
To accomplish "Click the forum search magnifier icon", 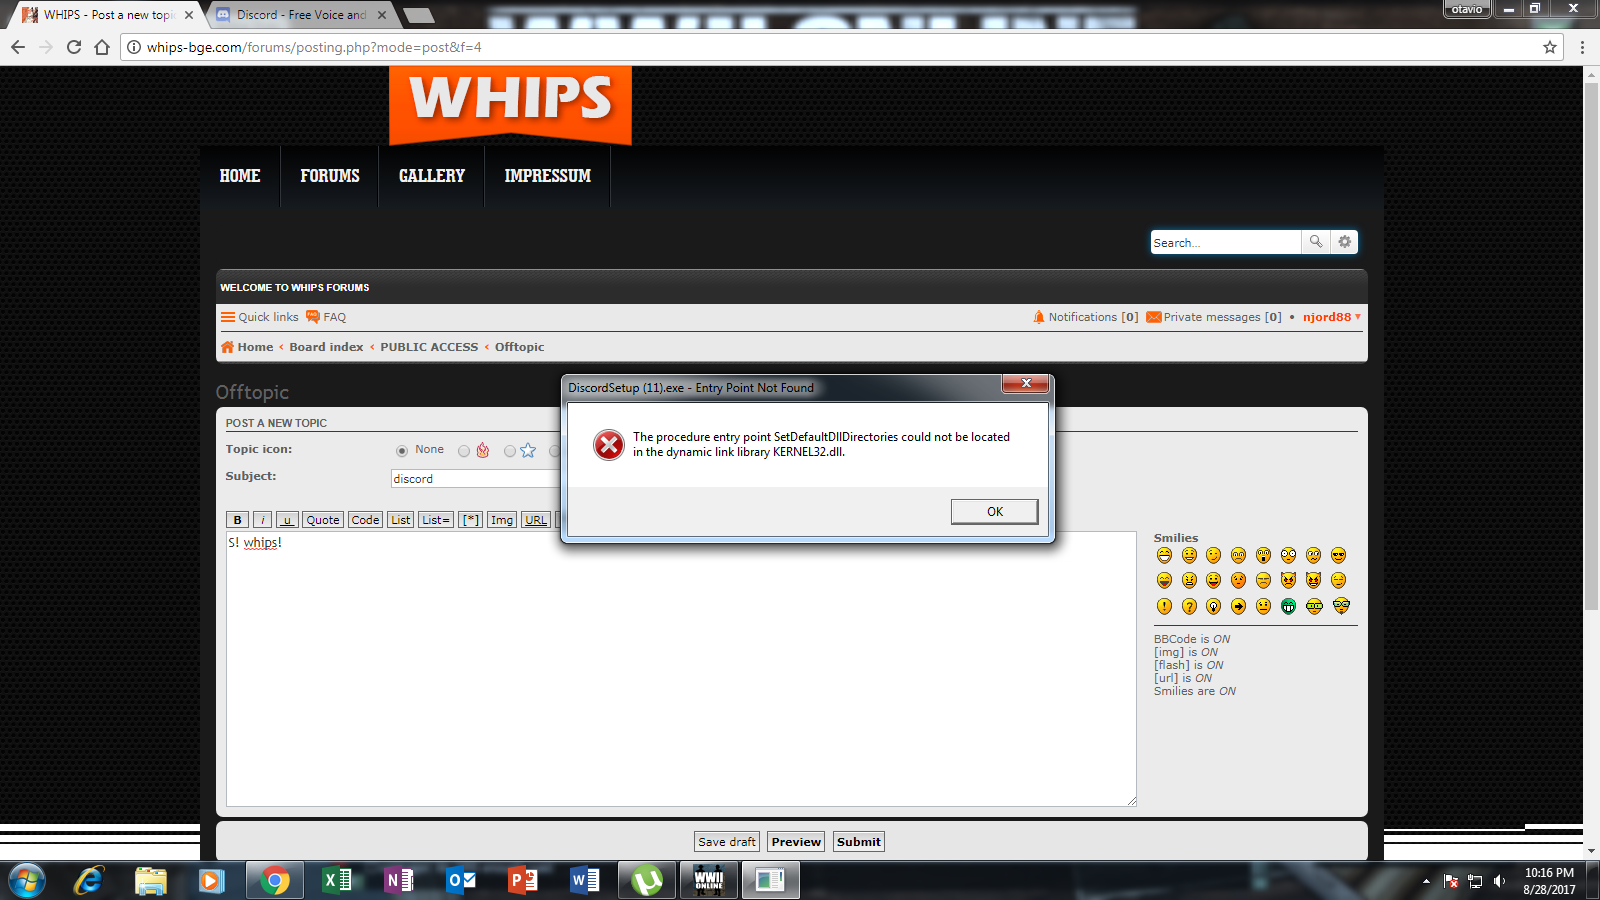I will 1316,242.
